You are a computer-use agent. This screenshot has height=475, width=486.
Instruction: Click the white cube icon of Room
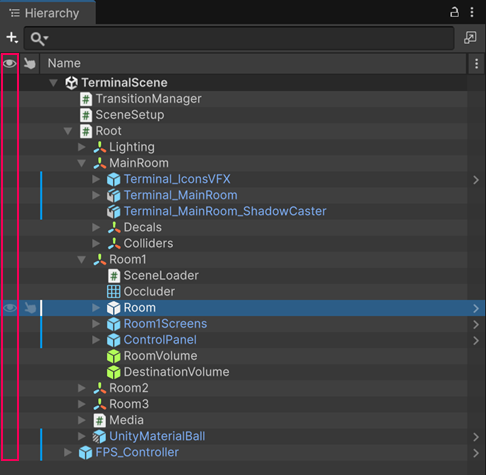114,308
